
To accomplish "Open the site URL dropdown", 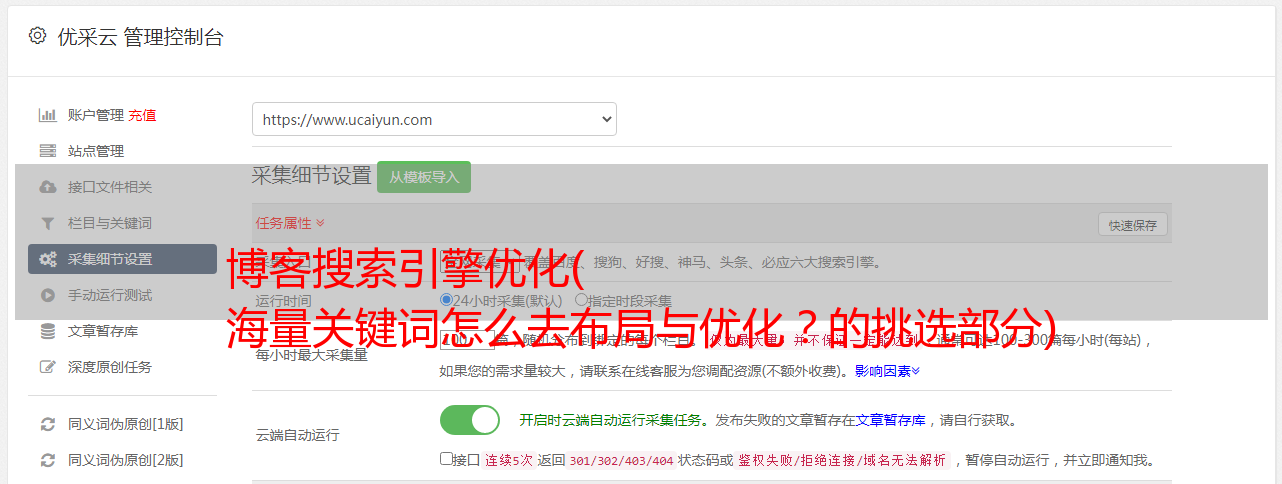I will click(434, 119).
